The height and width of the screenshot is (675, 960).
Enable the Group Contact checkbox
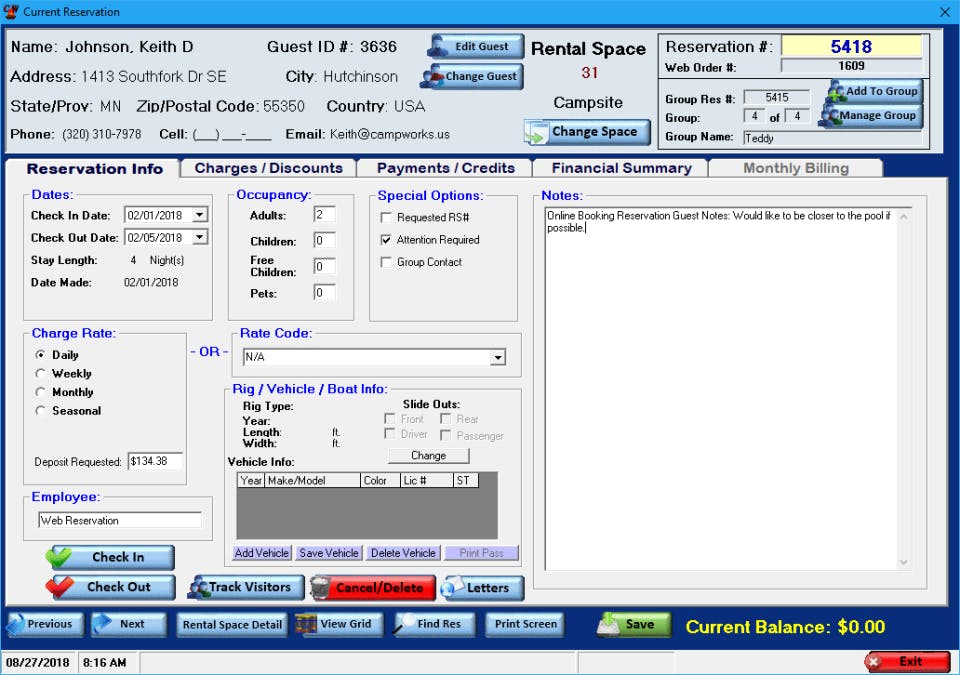pos(386,262)
